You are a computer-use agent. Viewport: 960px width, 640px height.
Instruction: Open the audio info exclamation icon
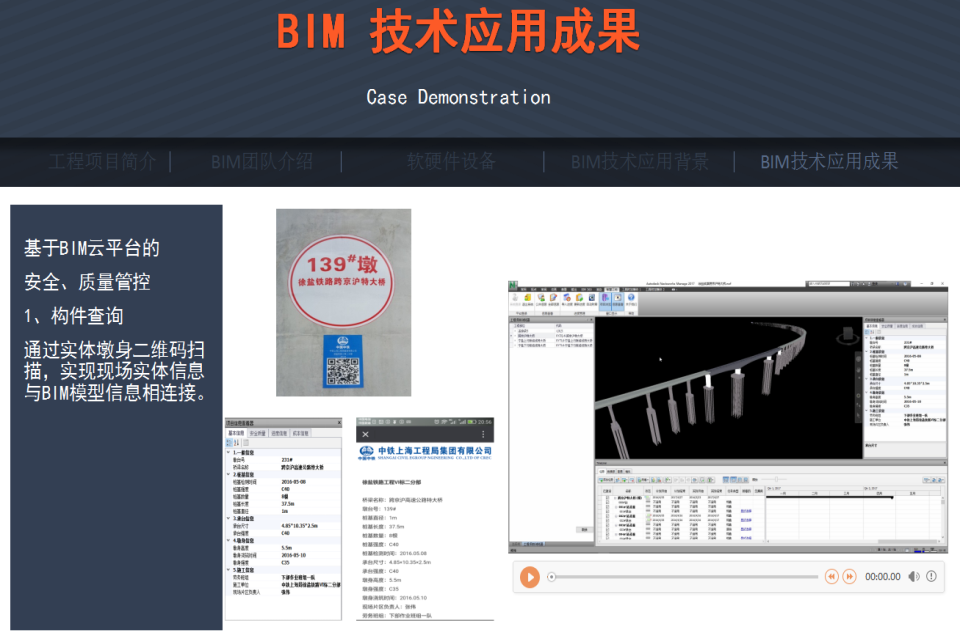point(932,577)
